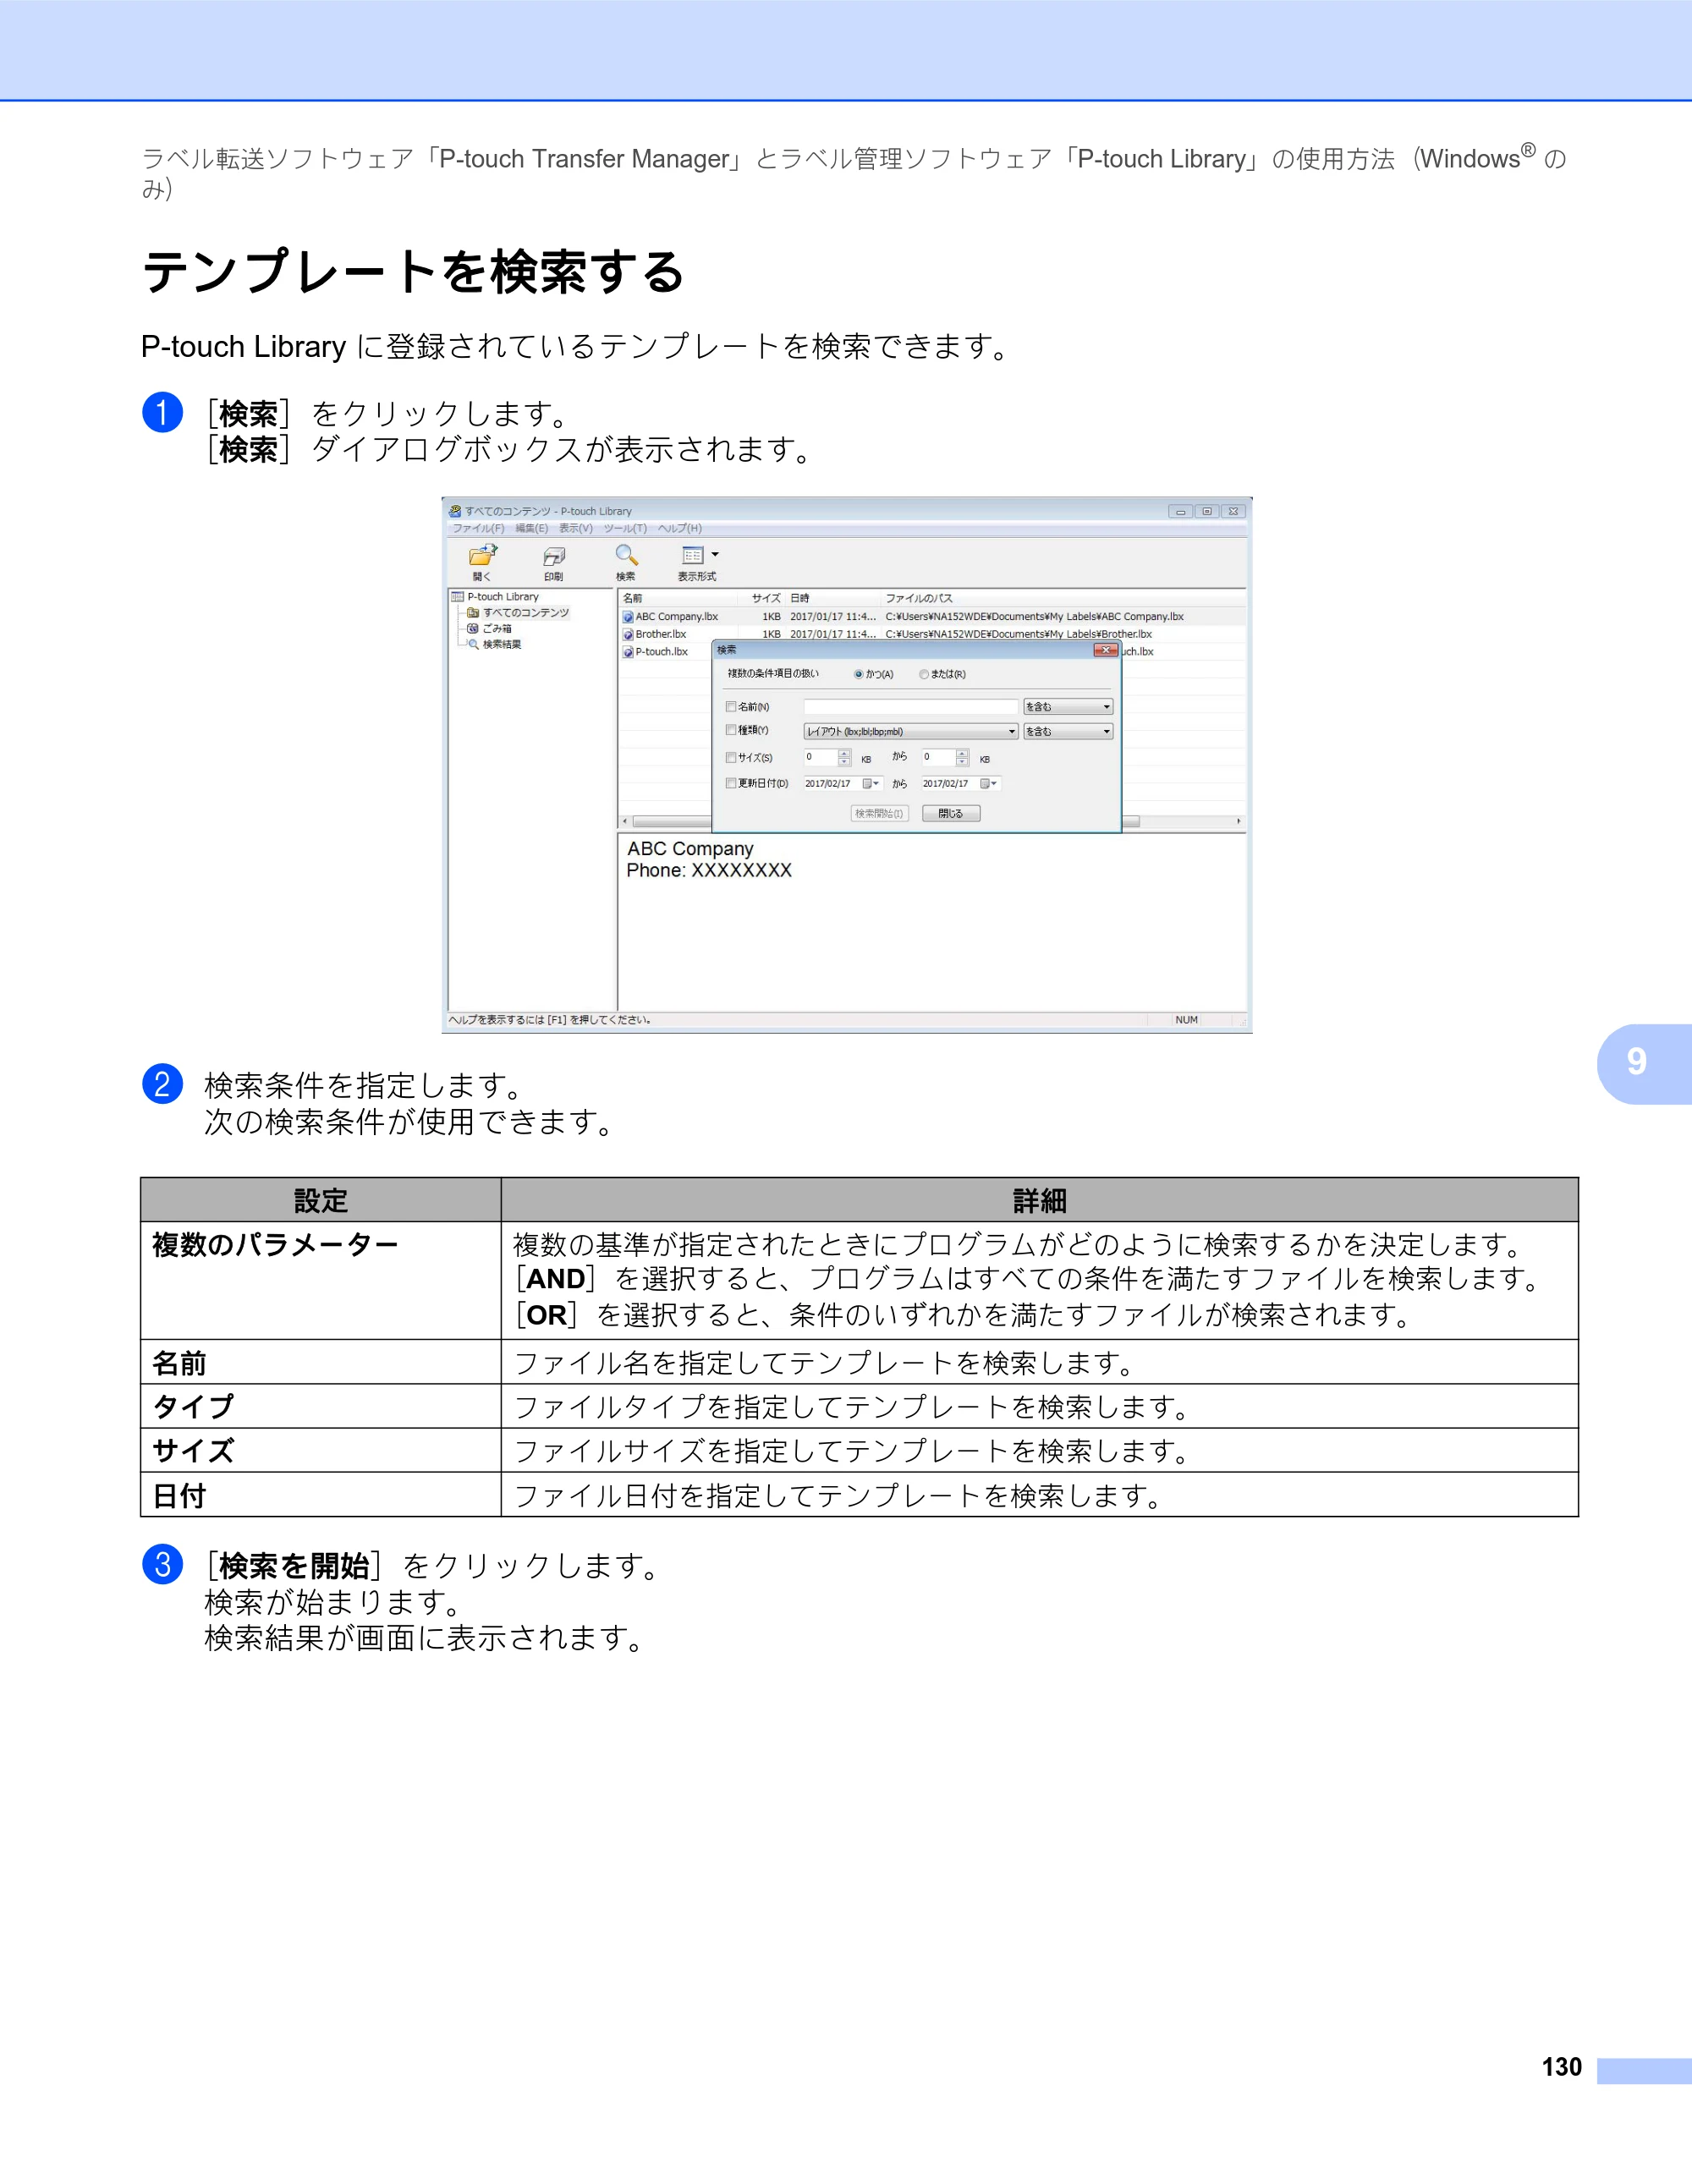The image size is (1692, 2184).
Task: Select the すべてのコンテンツ tree folder
Action: pyautogui.click(x=518, y=612)
